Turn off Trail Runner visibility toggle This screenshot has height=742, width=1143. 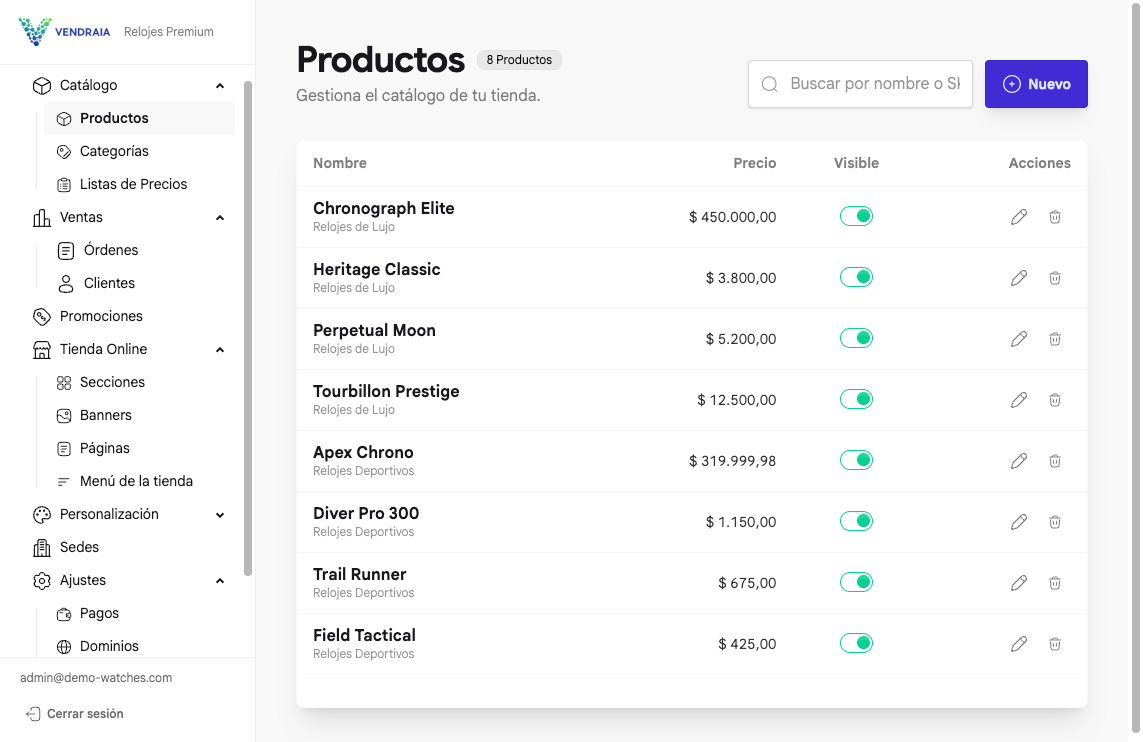tap(856, 582)
